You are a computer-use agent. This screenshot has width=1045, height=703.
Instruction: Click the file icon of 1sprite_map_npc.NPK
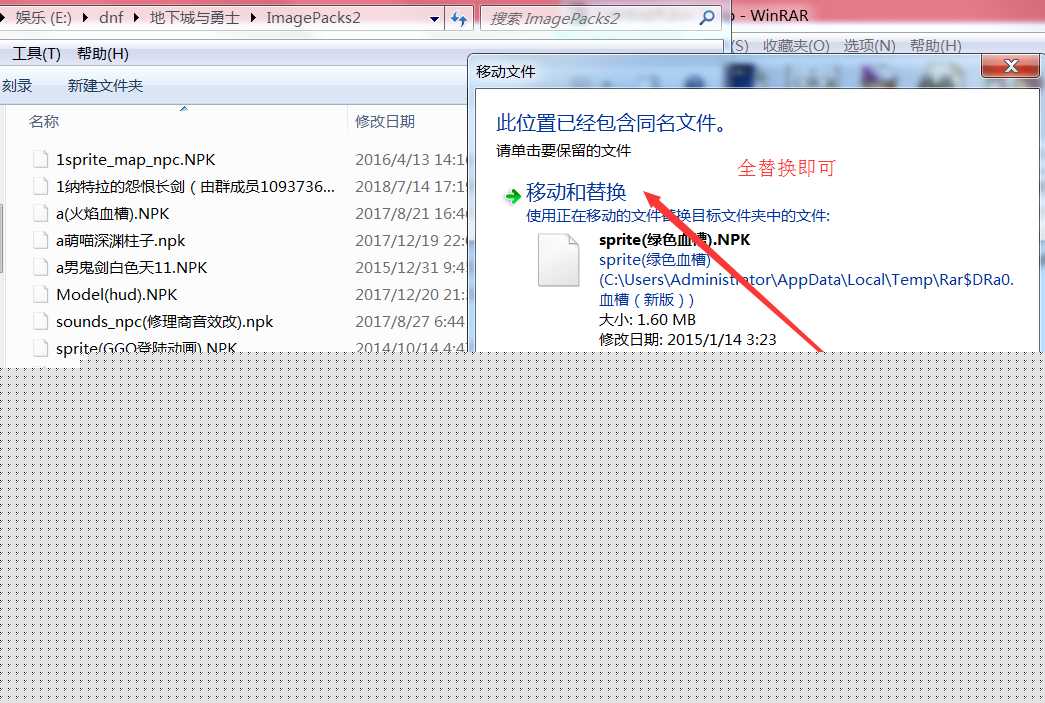pyautogui.click(x=41, y=159)
